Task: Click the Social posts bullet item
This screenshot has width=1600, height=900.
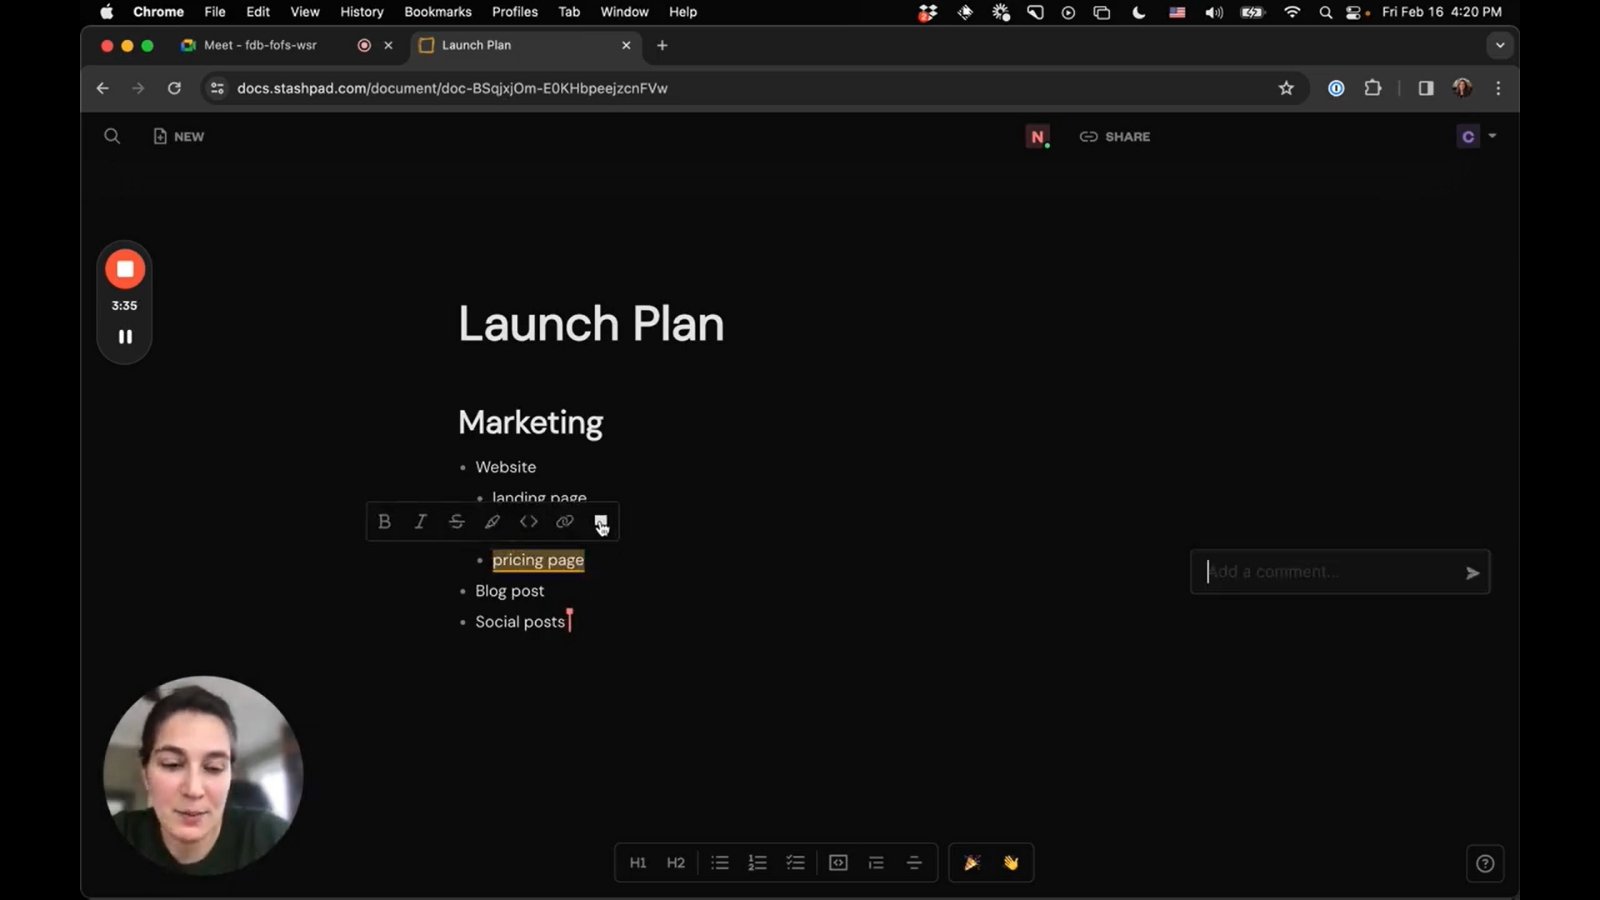Action: point(520,622)
